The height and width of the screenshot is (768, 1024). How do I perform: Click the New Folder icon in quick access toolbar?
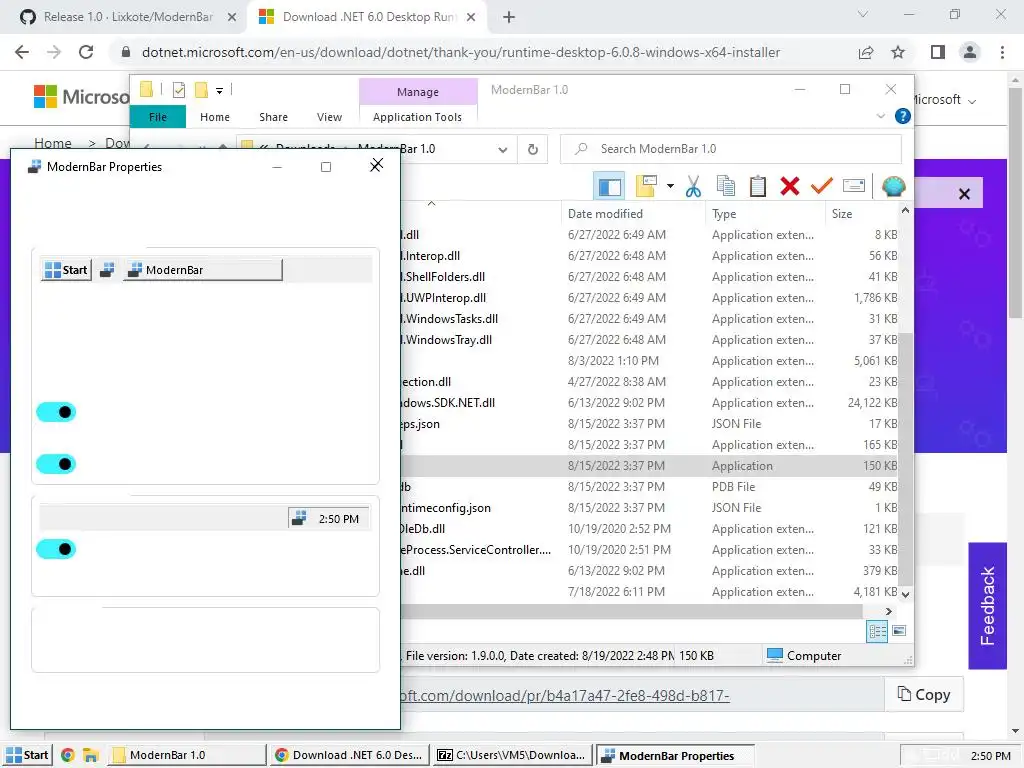click(x=201, y=90)
